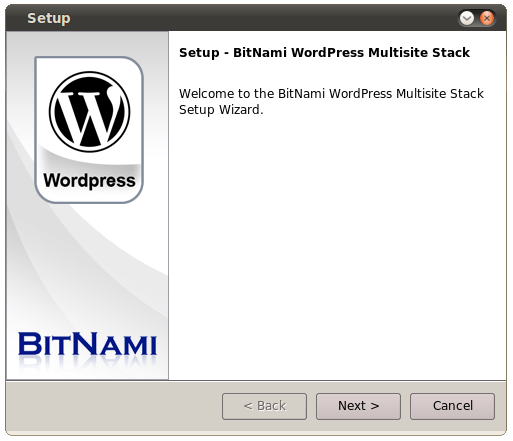The width and height of the screenshot is (513, 441).
Task: Click the disabled < Back button
Action: pyautogui.click(x=264, y=406)
